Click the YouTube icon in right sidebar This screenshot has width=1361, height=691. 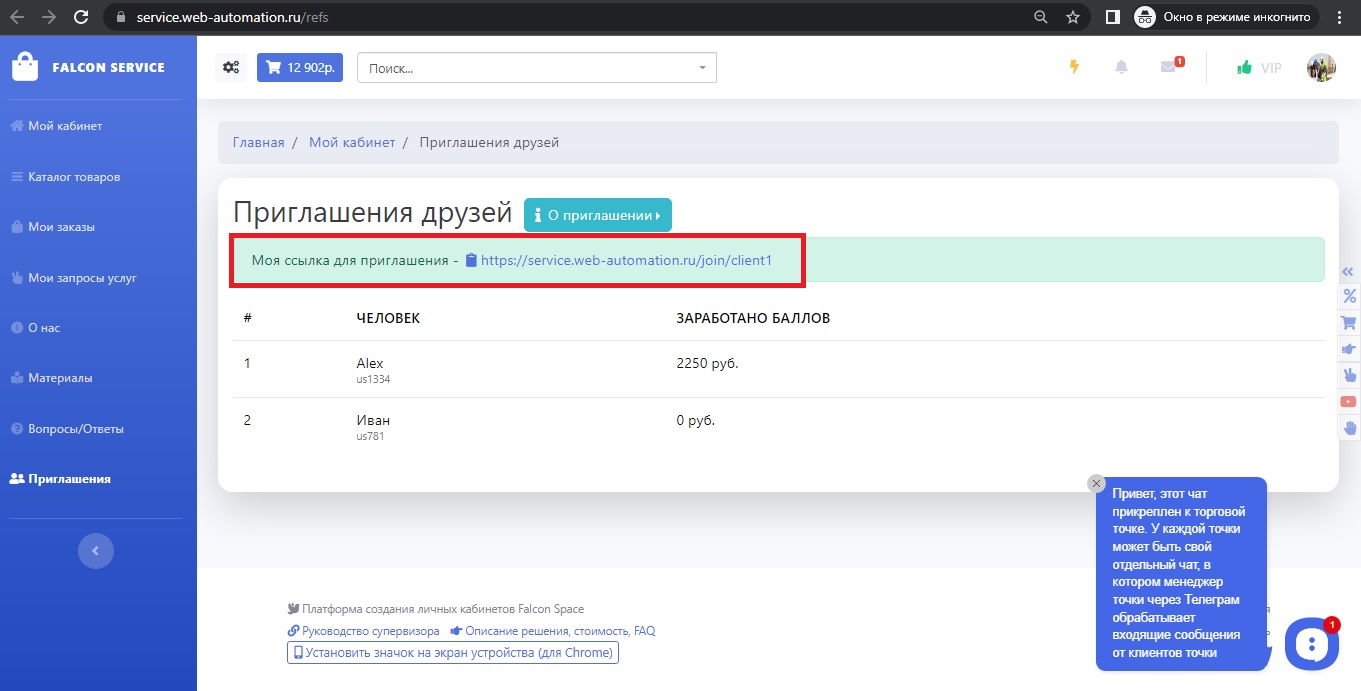pyautogui.click(x=1348, y=401)
